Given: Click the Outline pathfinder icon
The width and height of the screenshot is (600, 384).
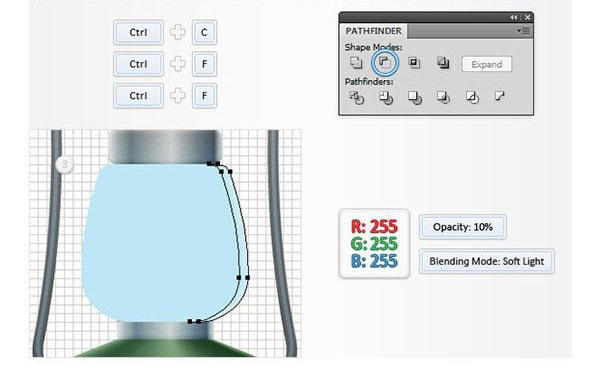Looking at the screenshot, I should pyautogui.click(x=472, y=98).
